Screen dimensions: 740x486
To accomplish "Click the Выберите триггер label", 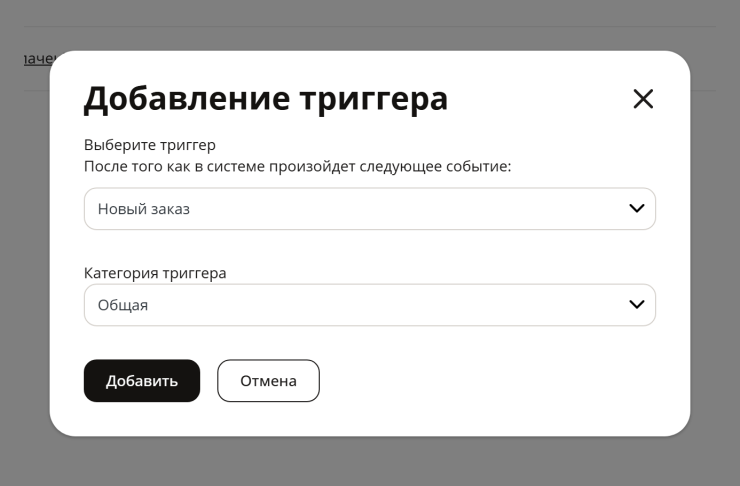I will pyautogui.click(x=150, y=145).
